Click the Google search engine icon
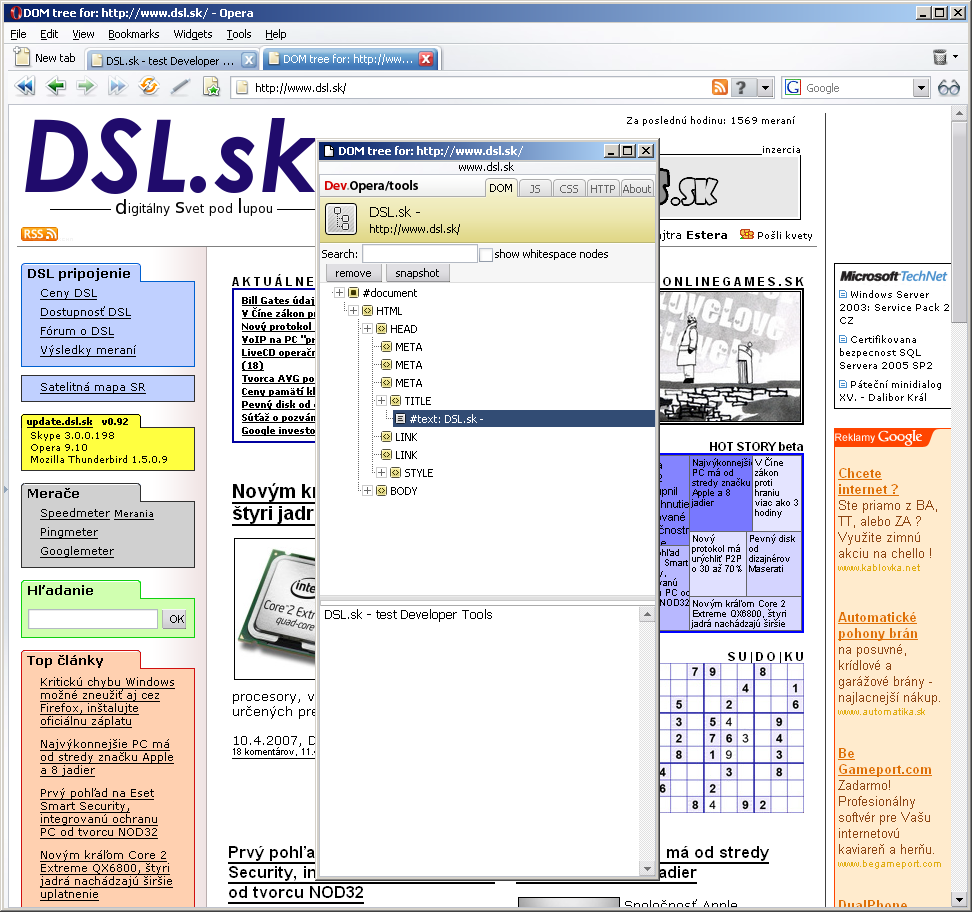972x912 pixels. click(793, 87)
